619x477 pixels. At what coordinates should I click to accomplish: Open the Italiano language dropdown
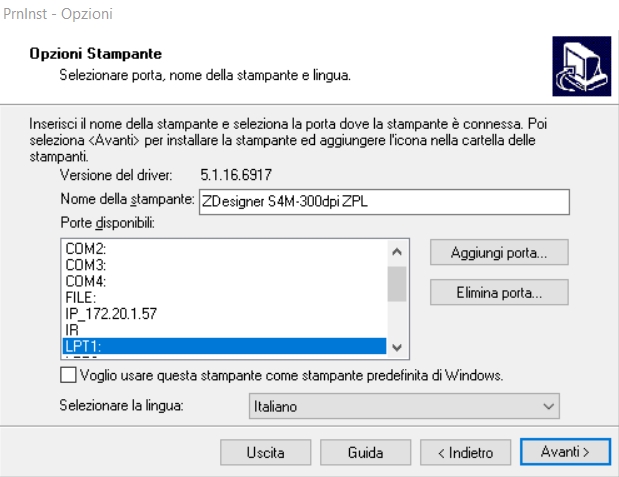[x=402, y=407]
